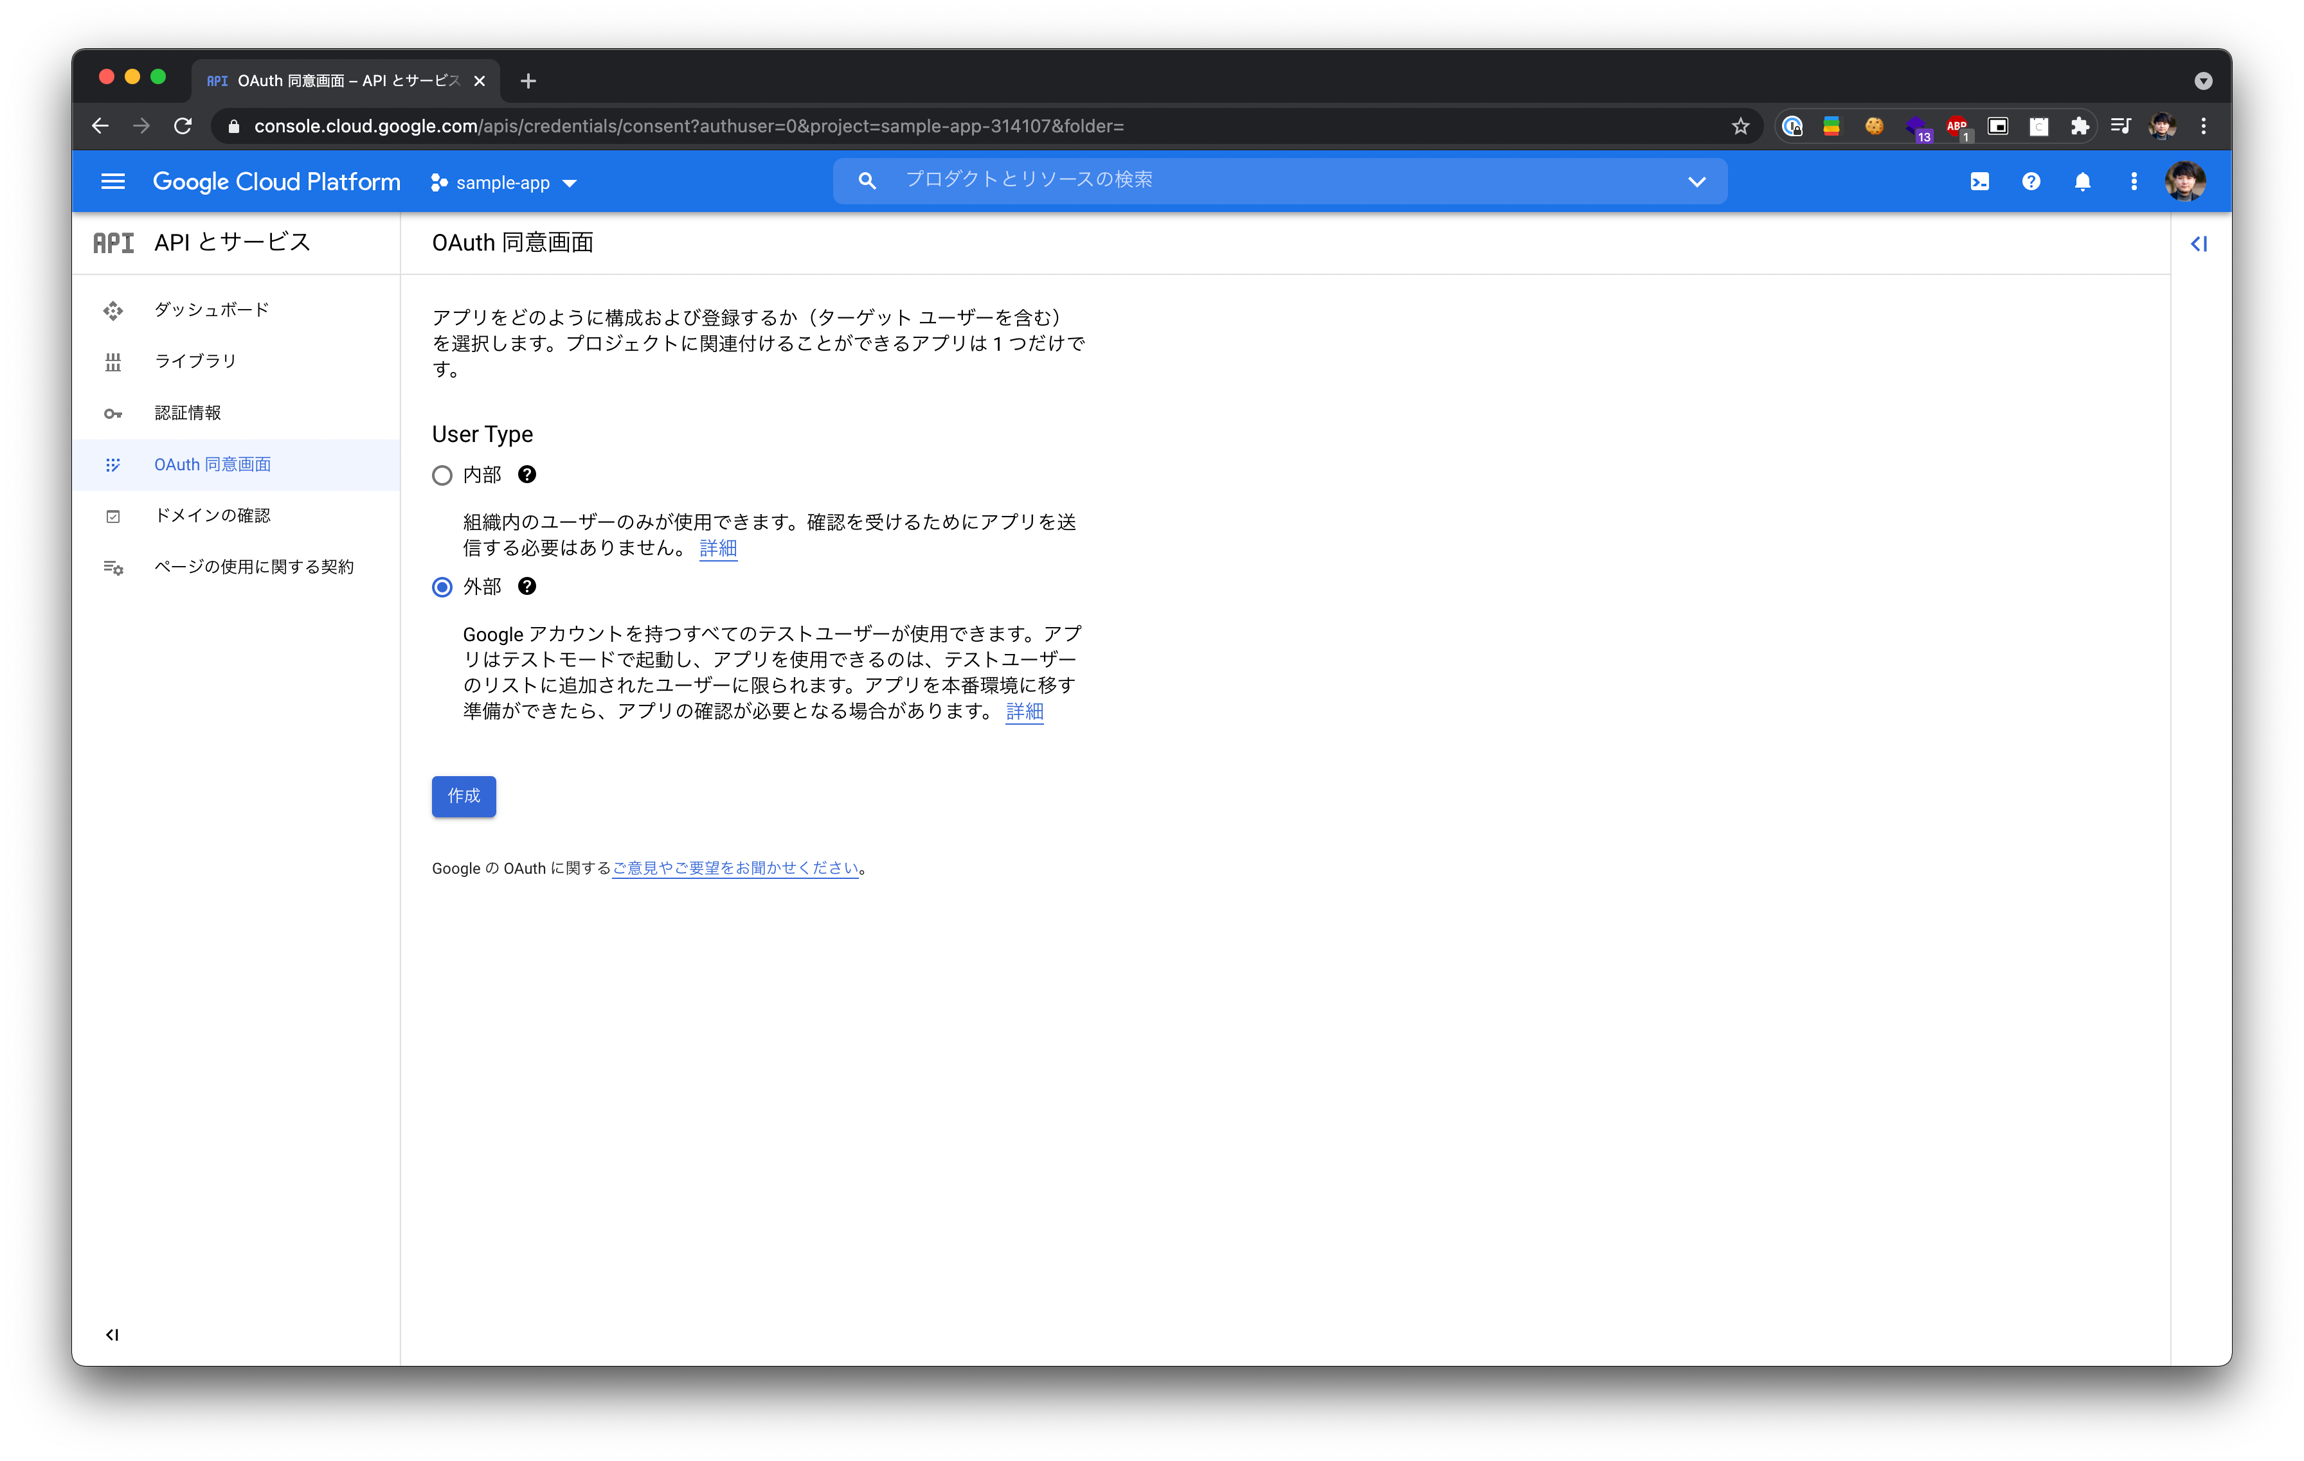Open the notifications bell
2304x1461 pixels.
[2082, 182]
